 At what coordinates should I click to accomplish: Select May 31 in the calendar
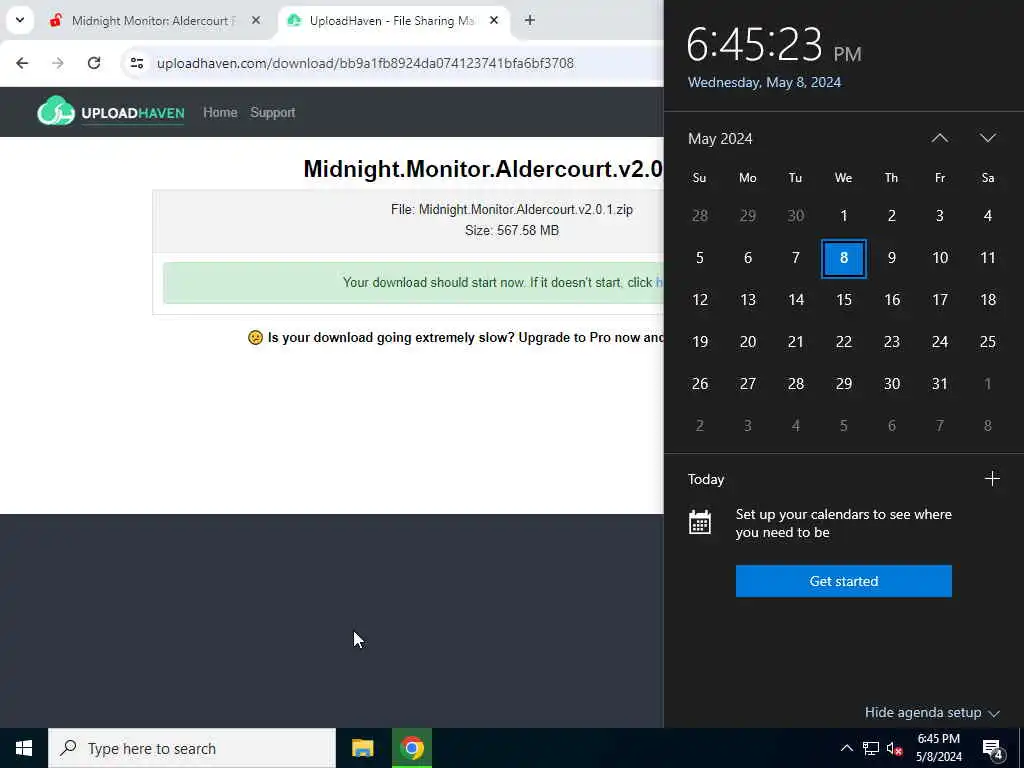coord(940,383)
